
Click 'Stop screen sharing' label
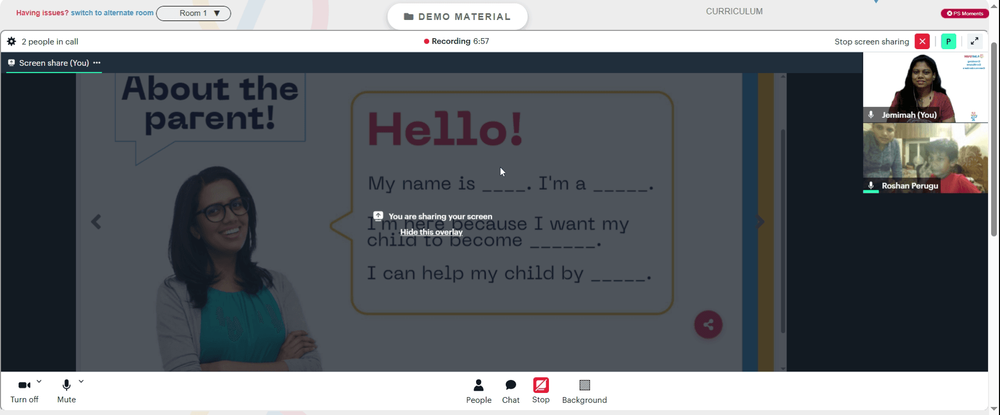(x=872, y=41)
